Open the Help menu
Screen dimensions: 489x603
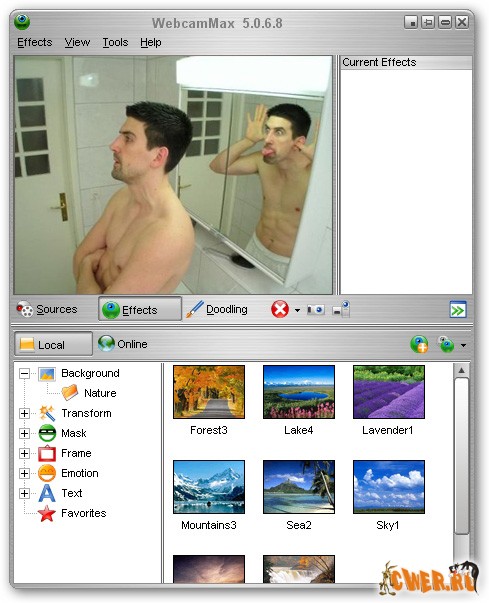(x=150, y=42)
